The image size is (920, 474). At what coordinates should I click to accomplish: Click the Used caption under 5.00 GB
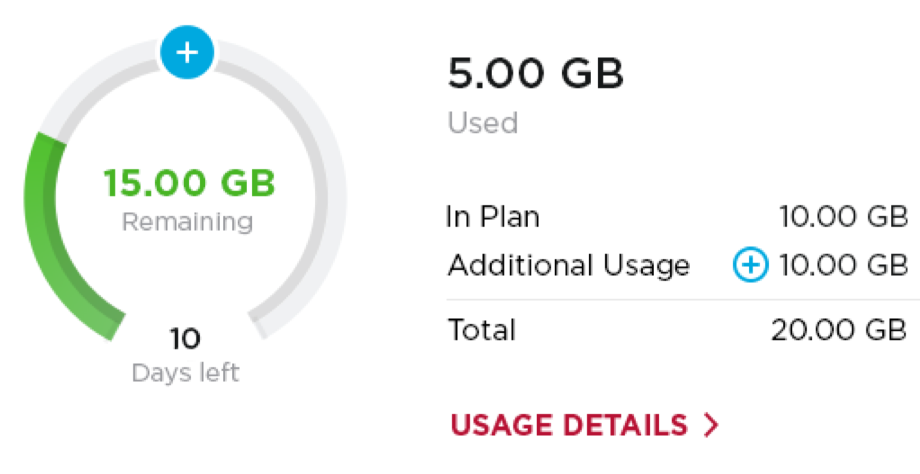(x=483, y=123)
